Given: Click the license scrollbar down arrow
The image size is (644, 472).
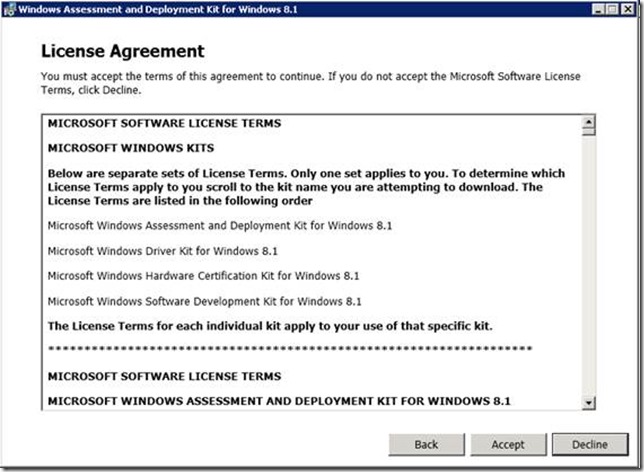Looking at the screenshot, I should (x=588, y=402).
